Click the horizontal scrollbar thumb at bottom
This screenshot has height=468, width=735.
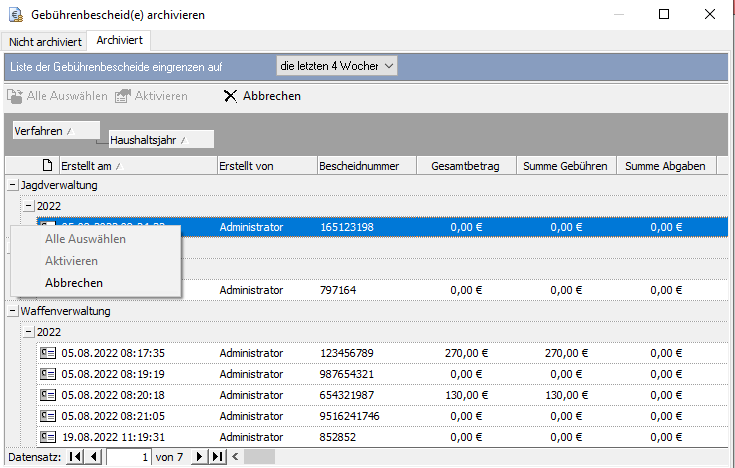(259, 457)
